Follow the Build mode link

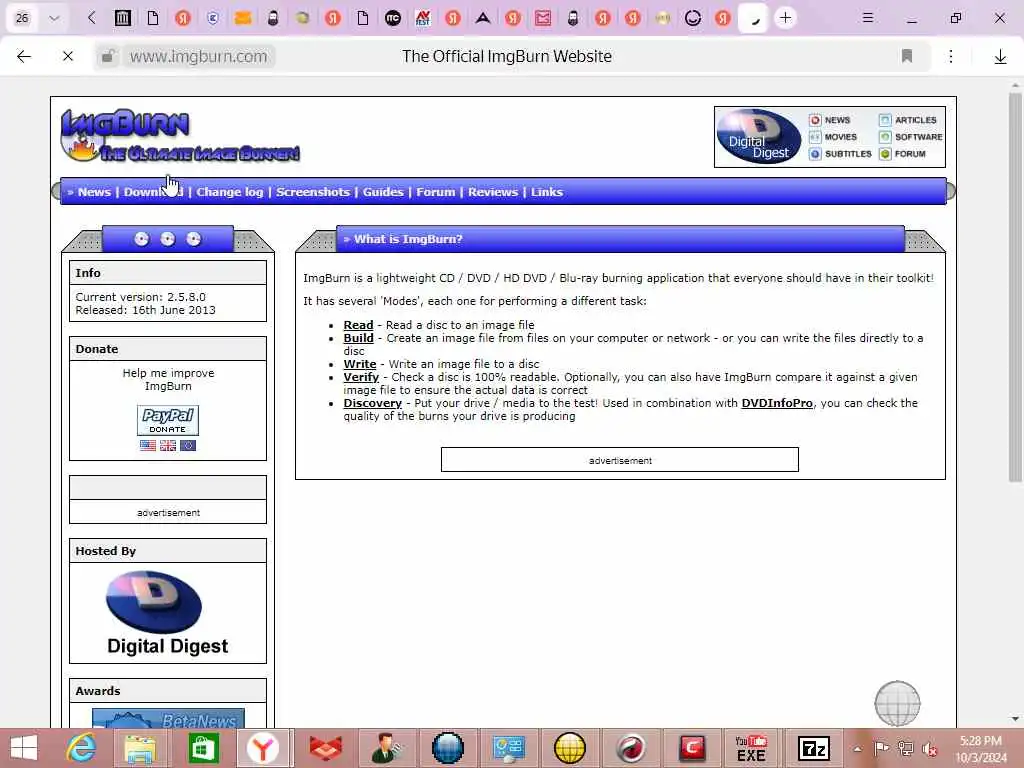tap(359, 338)
